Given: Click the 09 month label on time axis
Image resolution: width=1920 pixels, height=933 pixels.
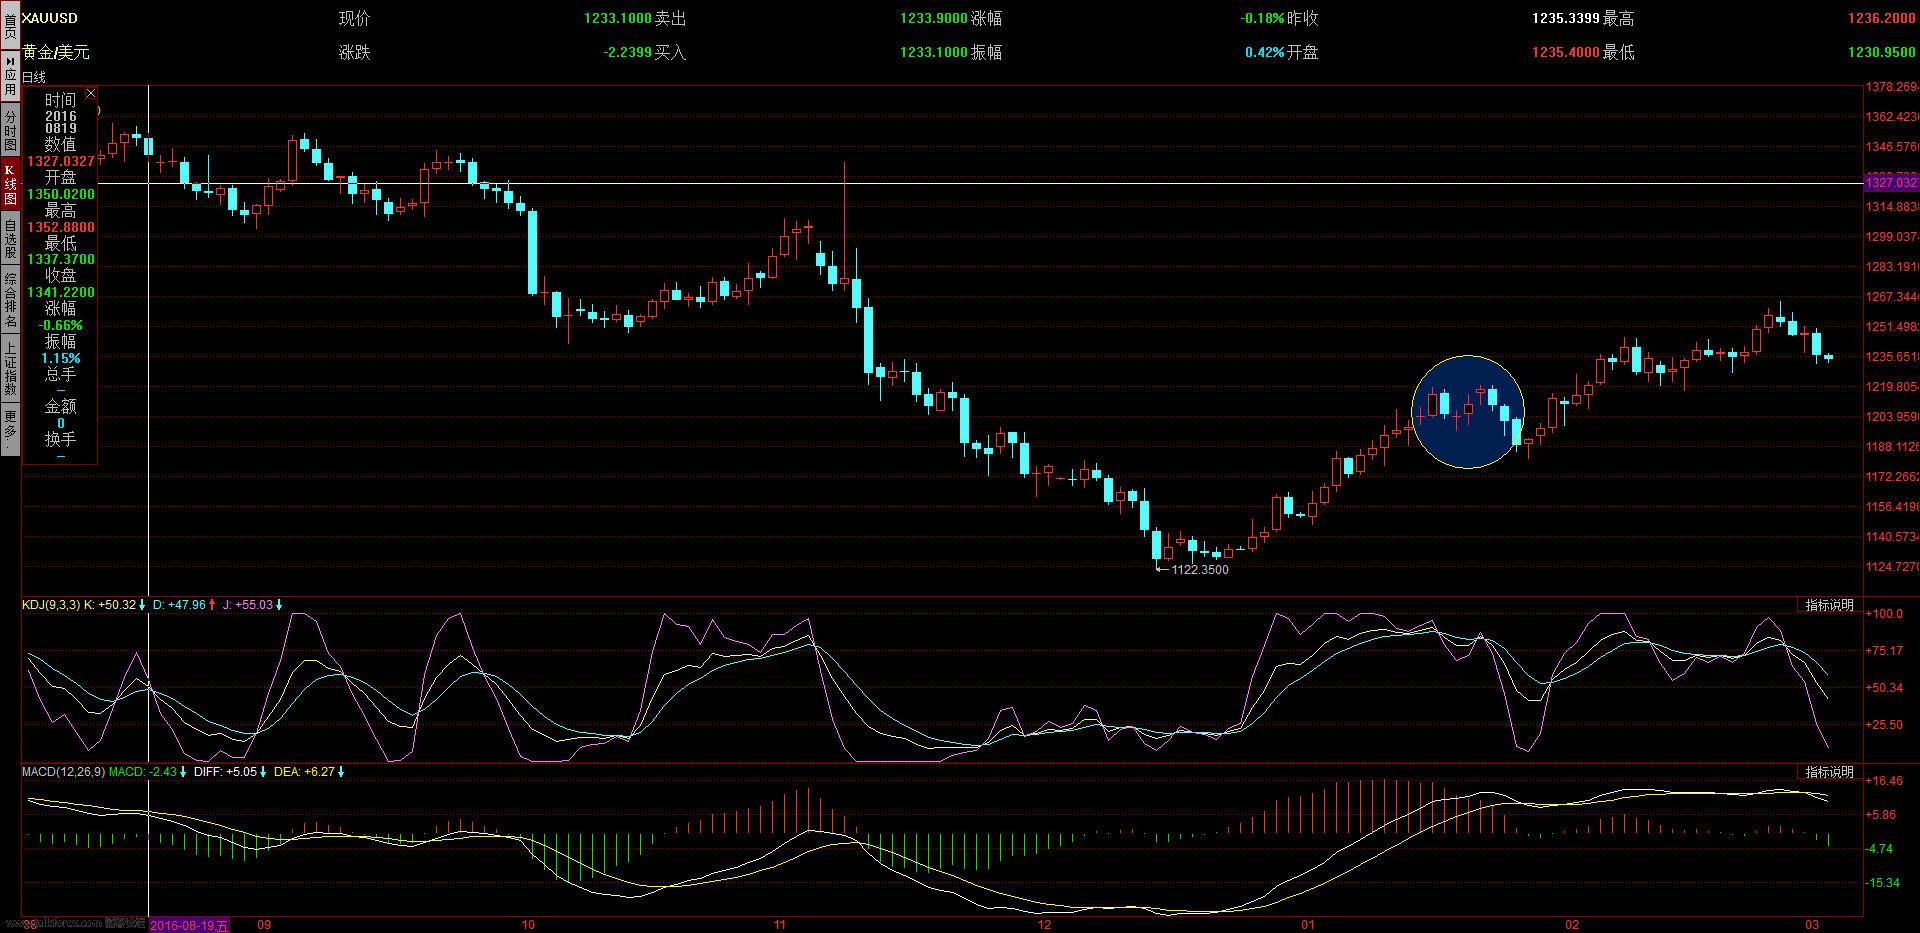Looking at the screenshot, I should point(264,925).
